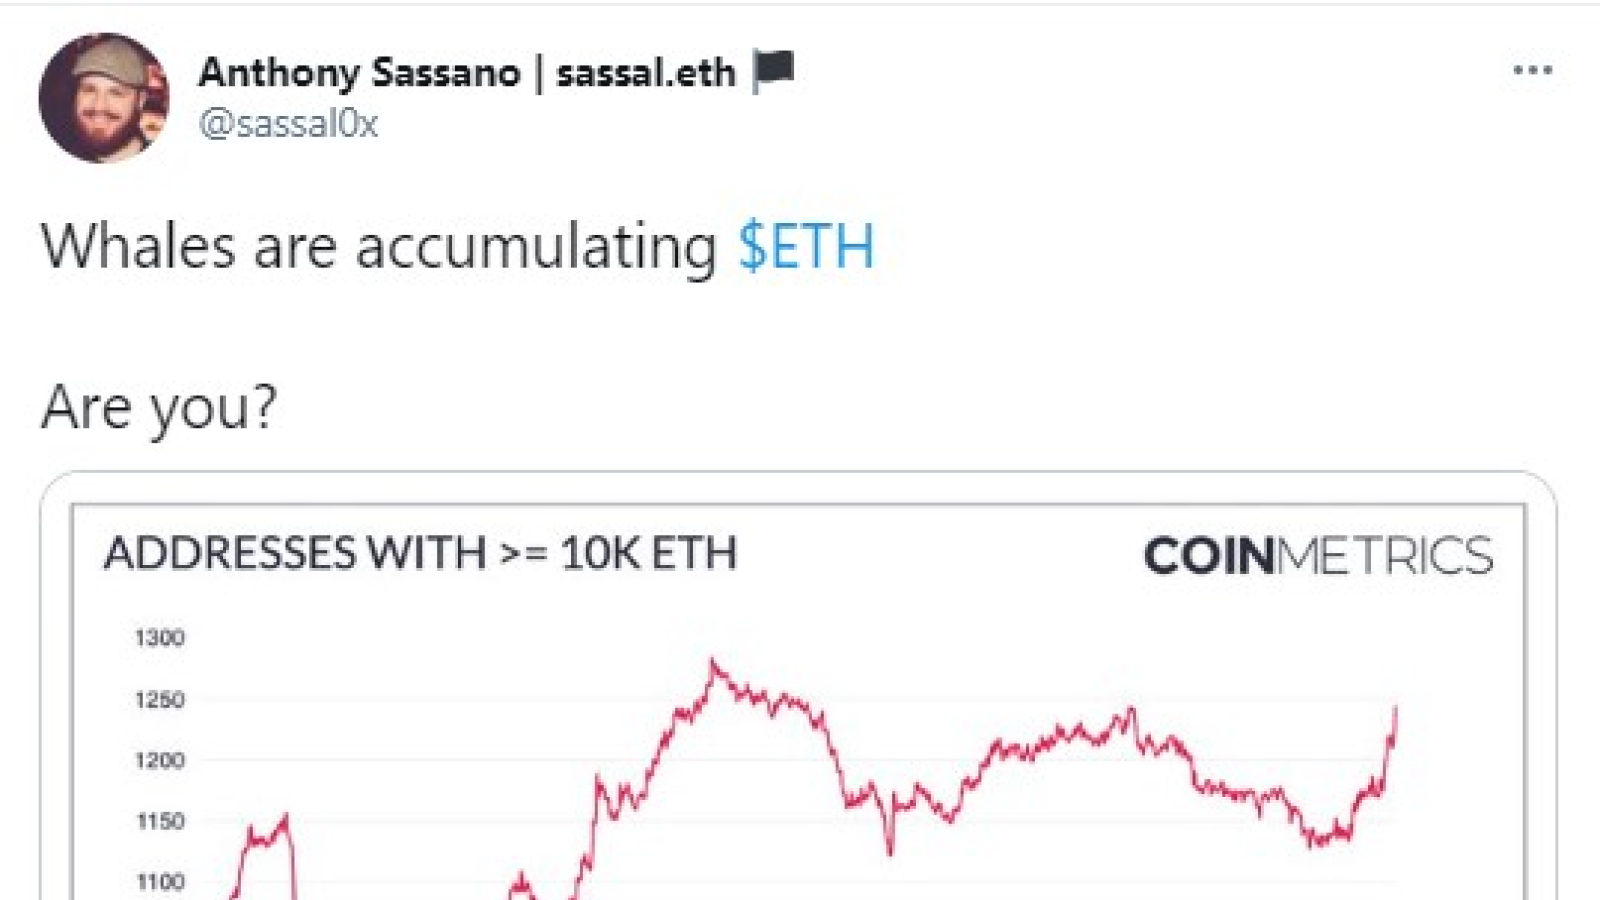Screen dimensions: 1600x900
Task: Open the @sassal0x handle
Action: (x=288, y=124)
